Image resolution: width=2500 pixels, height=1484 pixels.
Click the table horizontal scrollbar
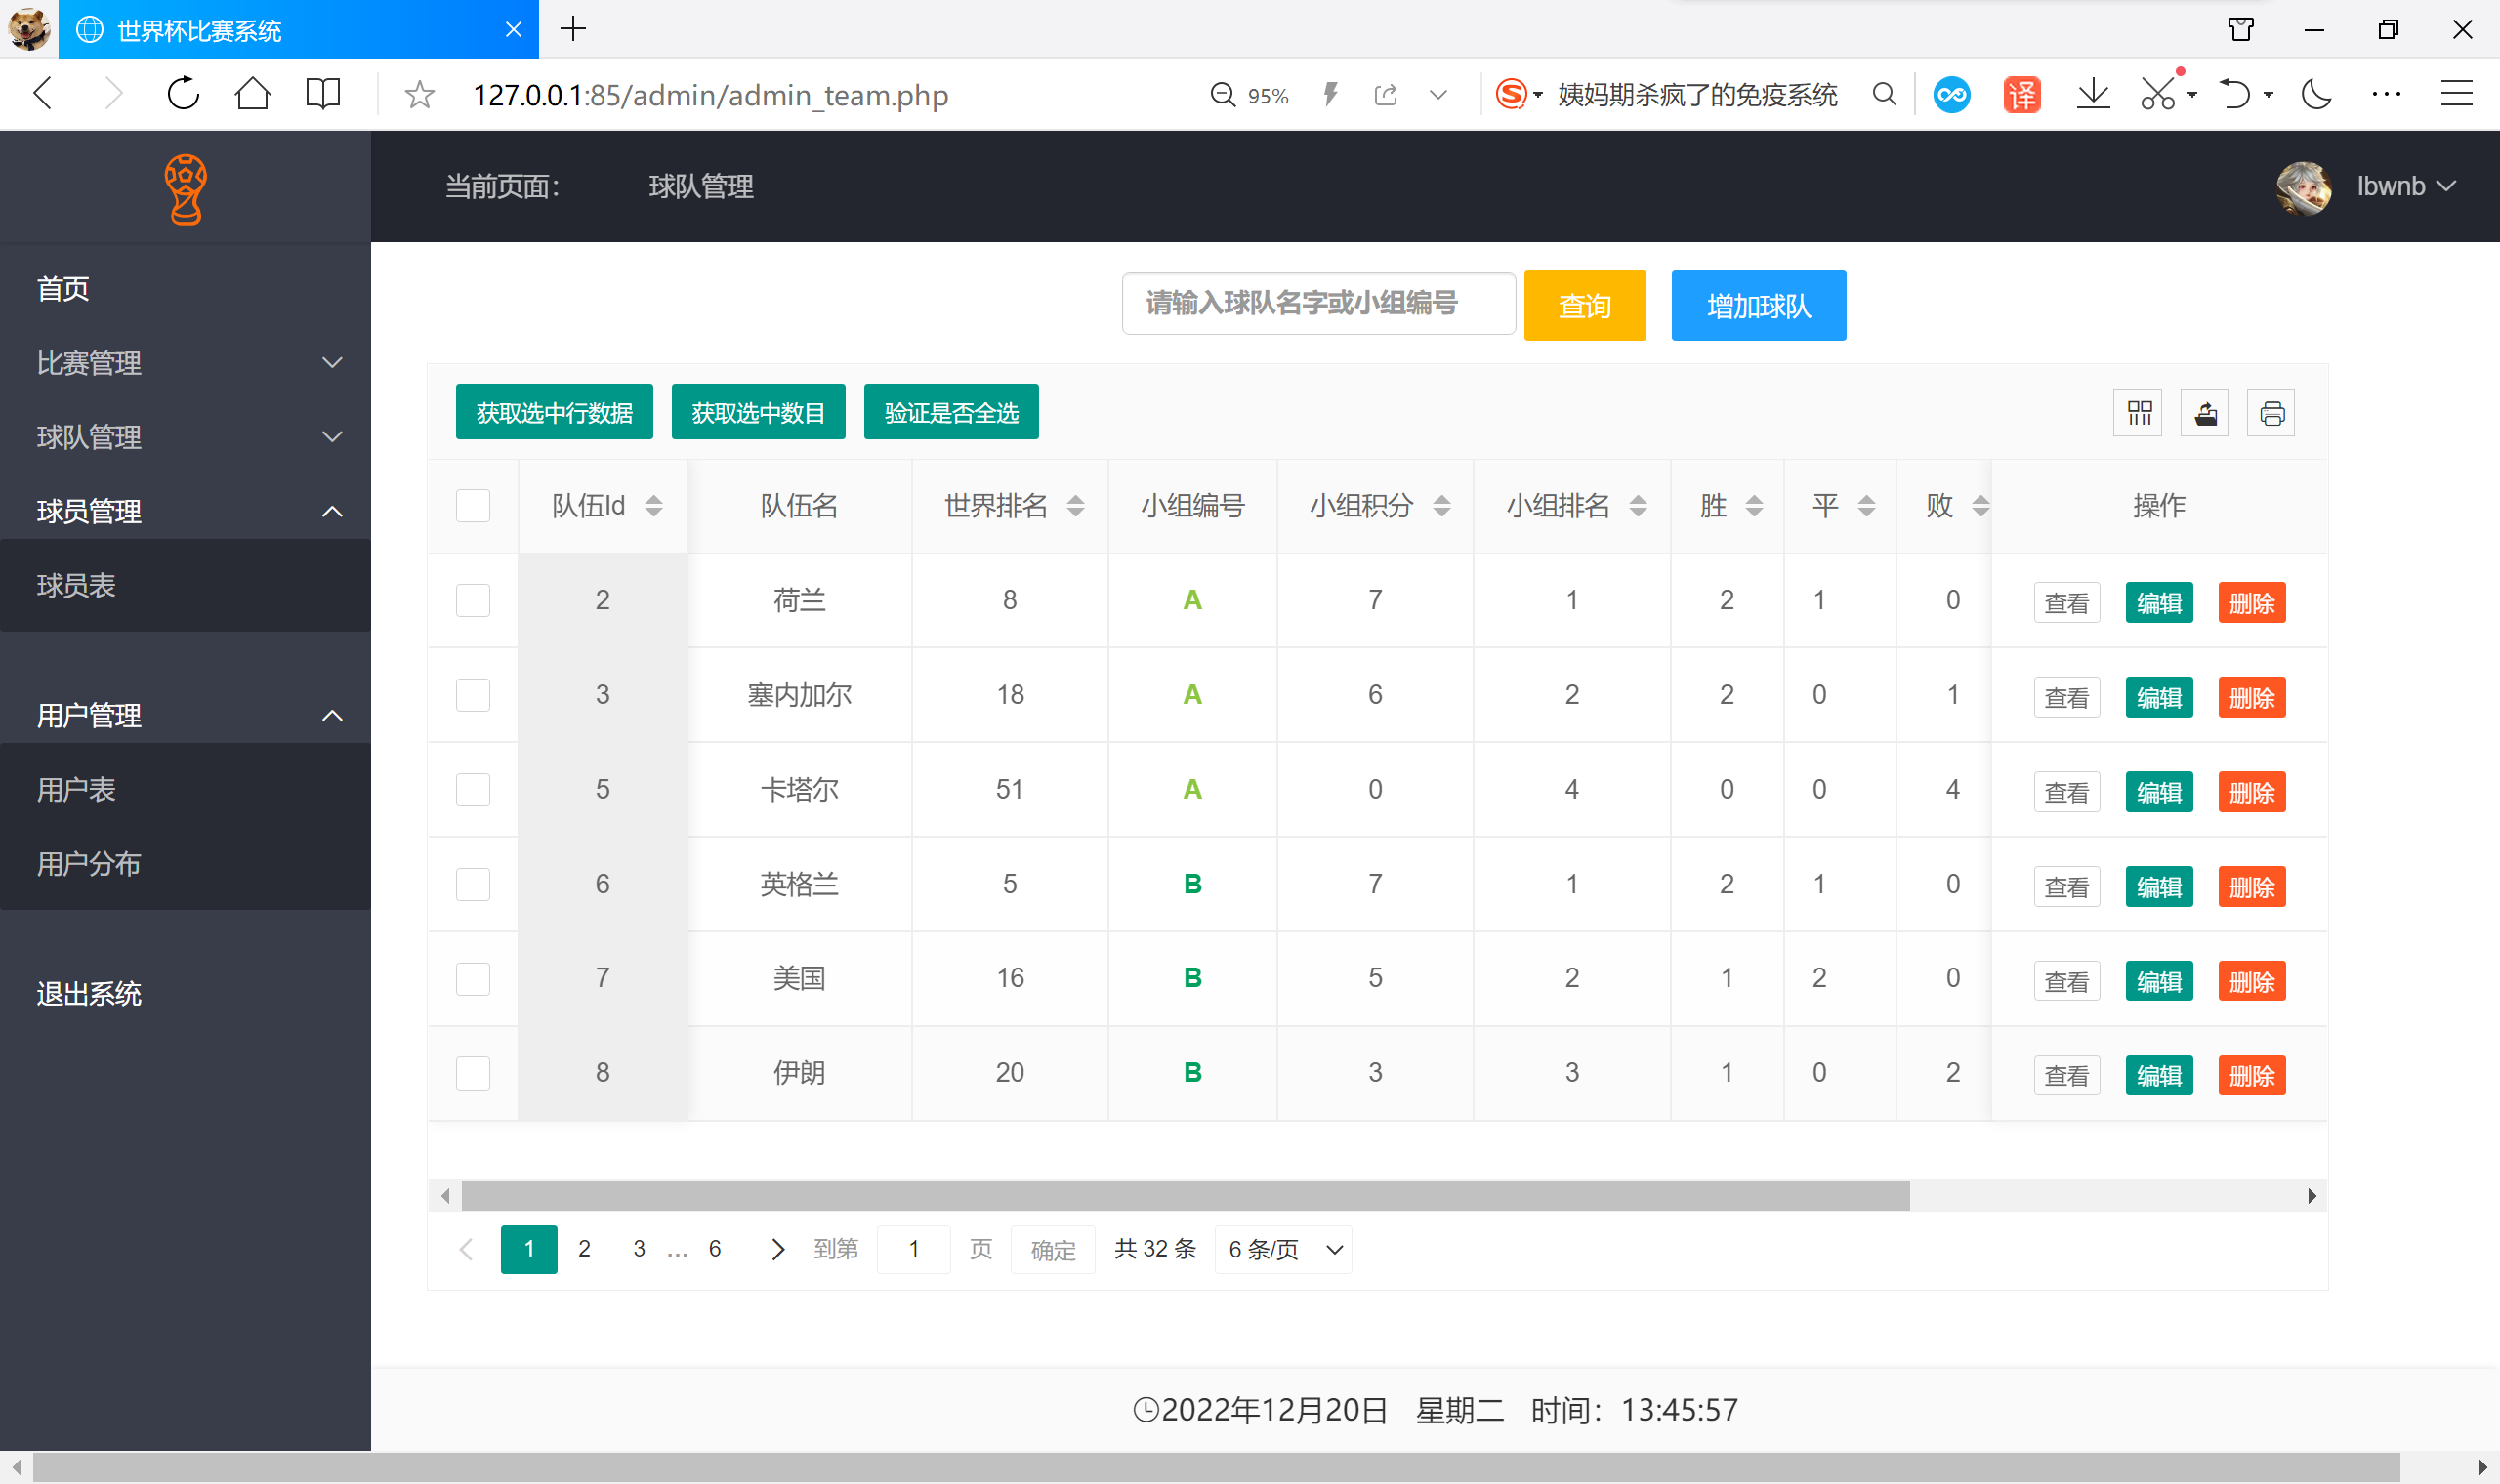click(1185, 1195)
